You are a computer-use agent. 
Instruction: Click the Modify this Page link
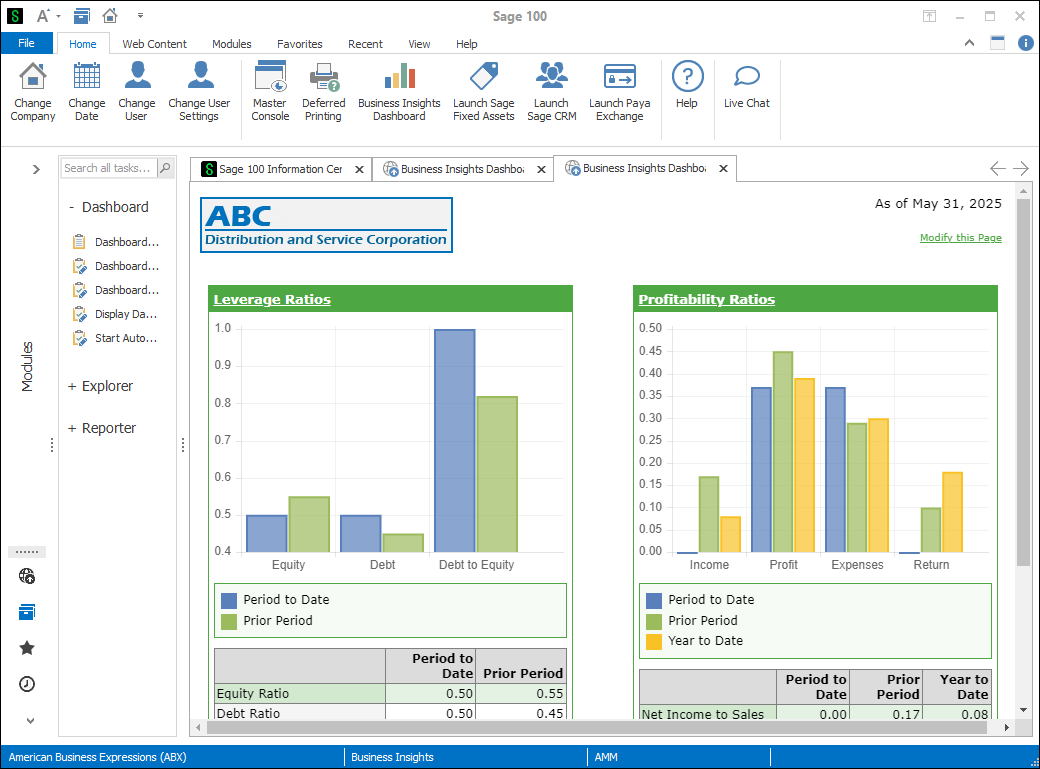pyautogui.click(x=960, y=238)
